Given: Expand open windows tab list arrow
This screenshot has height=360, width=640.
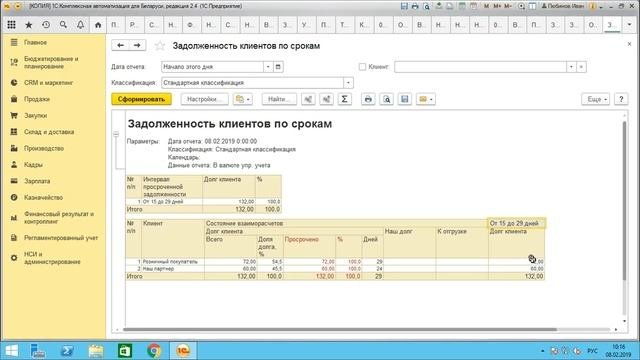Looking at the screenshot, I should pos(629,25).
